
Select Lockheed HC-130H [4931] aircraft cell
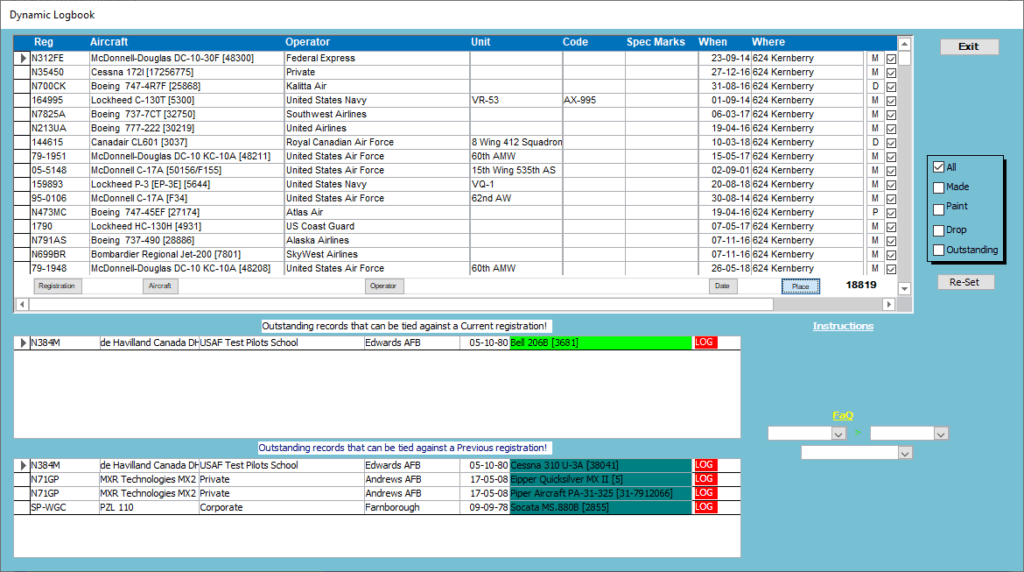click(x=187, y=227)
